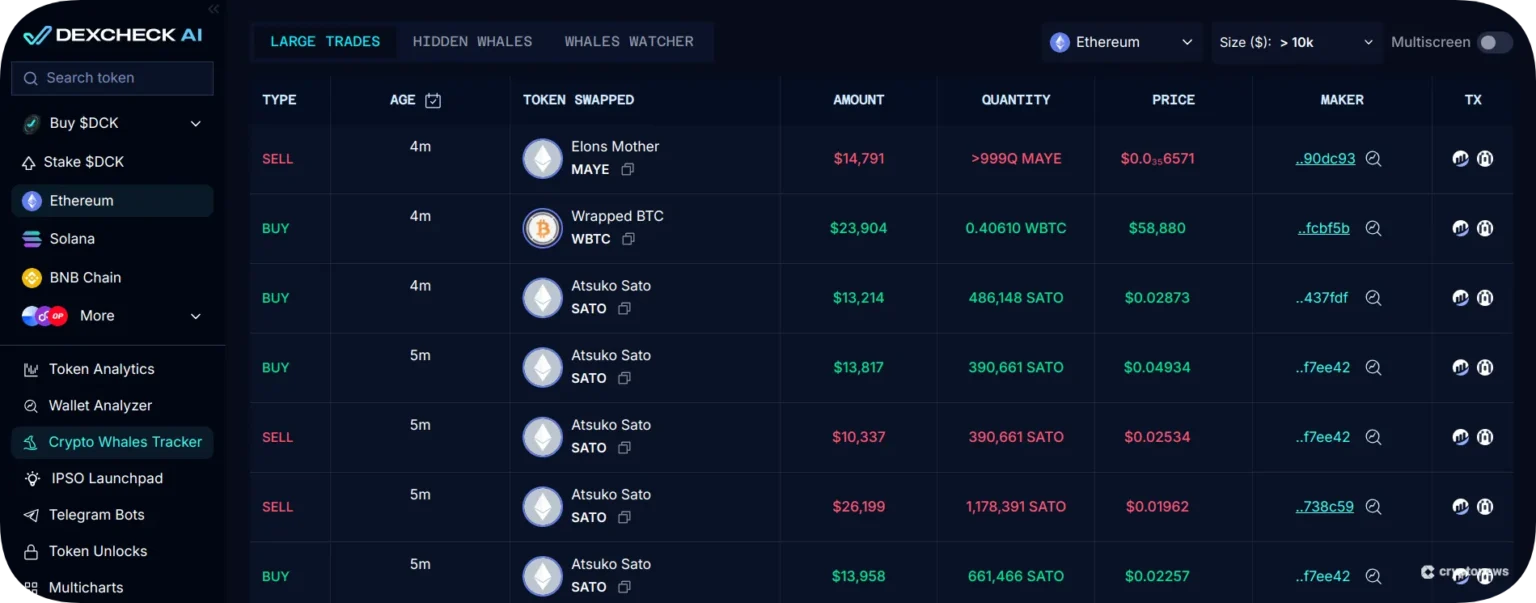Click the calendar icon beside AGE header
Screen dimensions: 1536x603
point(433,100)
